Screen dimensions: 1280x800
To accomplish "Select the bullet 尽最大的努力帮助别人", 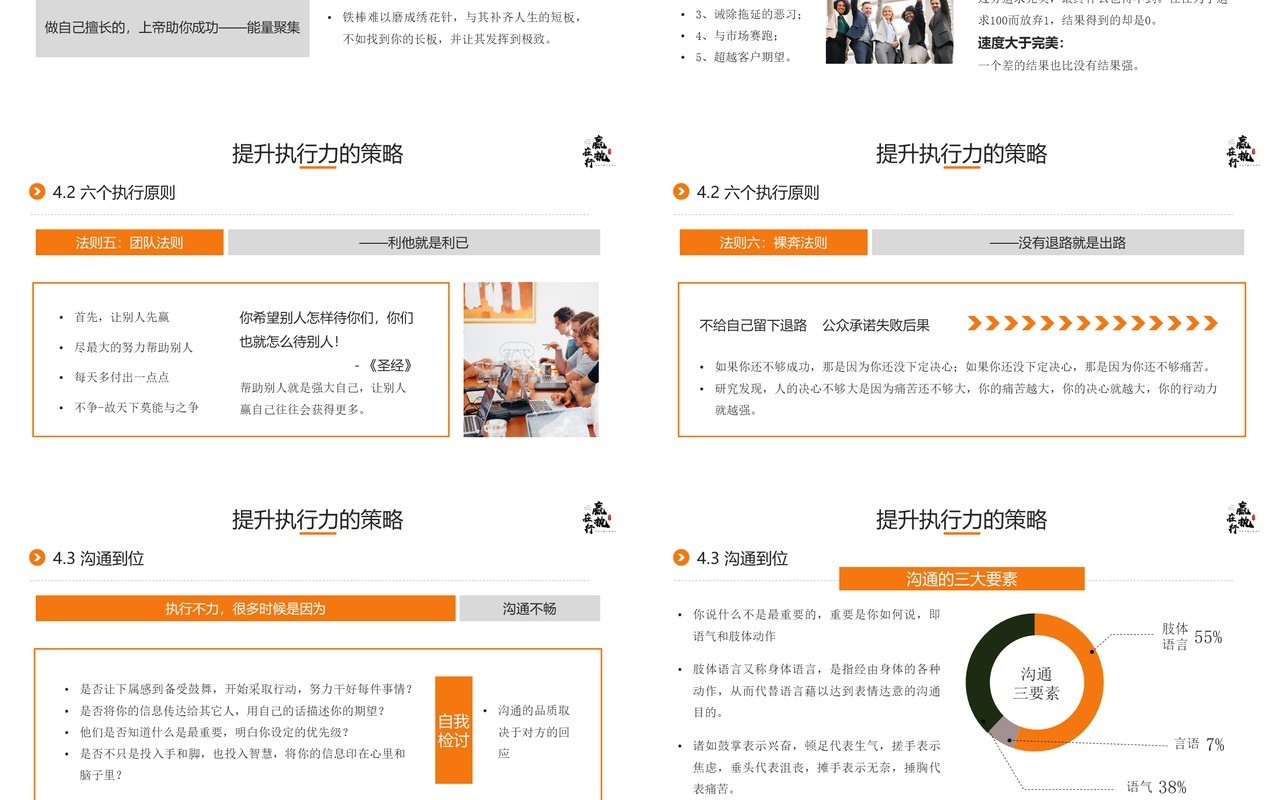I will 134,347.
